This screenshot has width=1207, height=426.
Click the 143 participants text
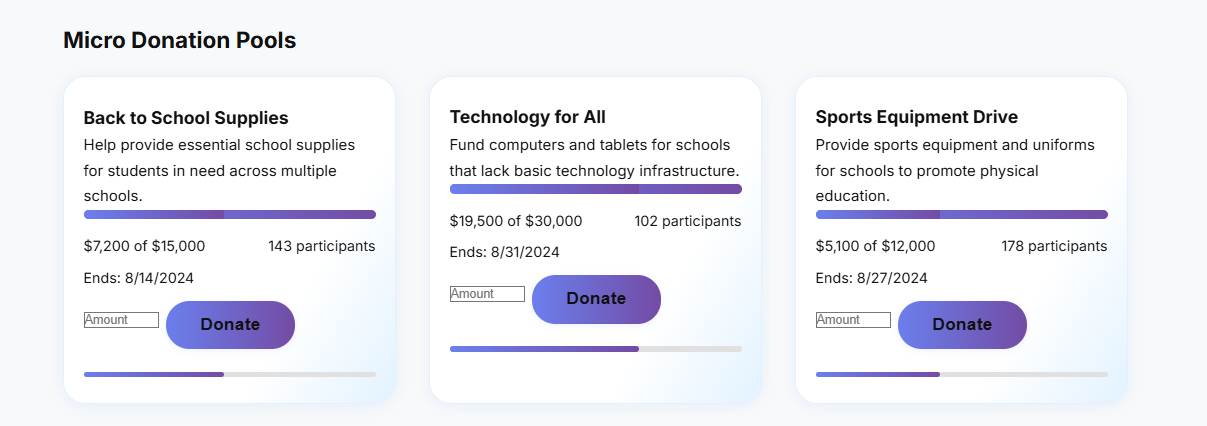(321, 246)
